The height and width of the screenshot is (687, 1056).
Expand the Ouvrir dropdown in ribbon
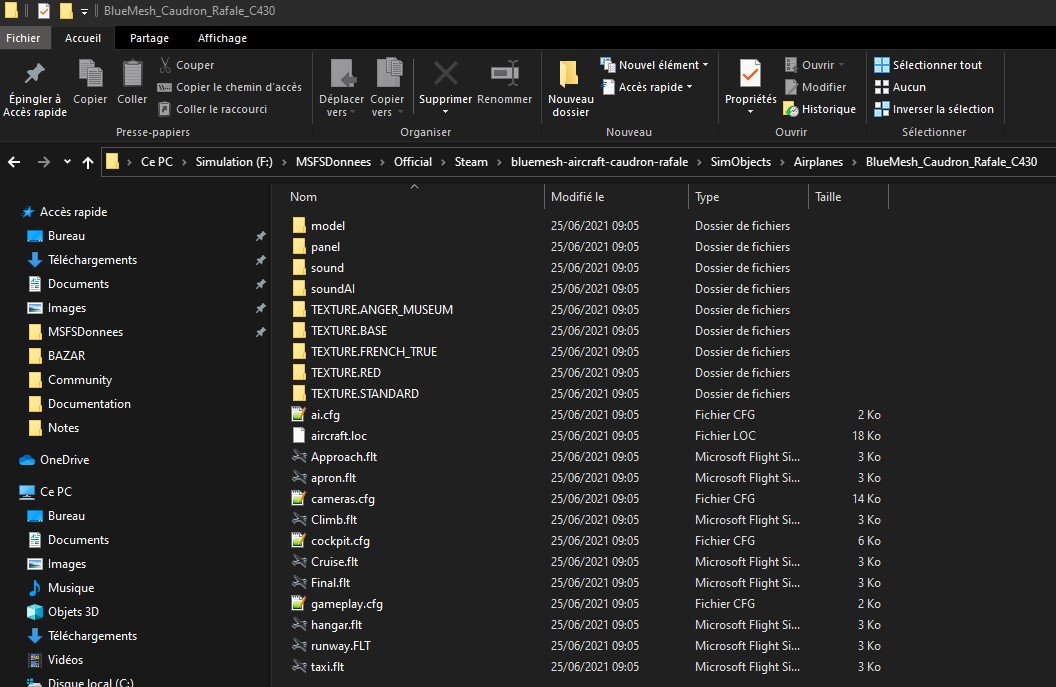[841, 65]
